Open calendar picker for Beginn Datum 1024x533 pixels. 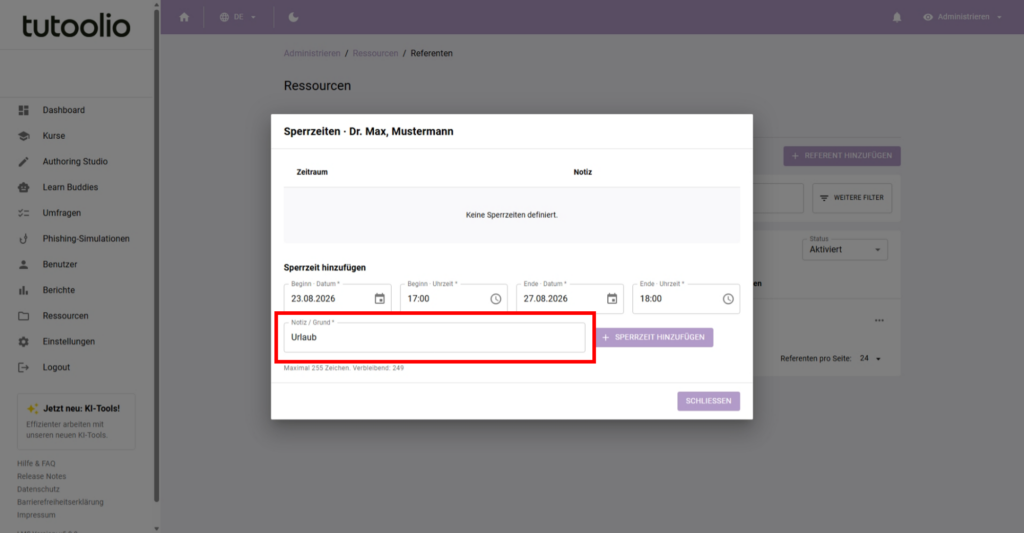[x=379, y=299]
